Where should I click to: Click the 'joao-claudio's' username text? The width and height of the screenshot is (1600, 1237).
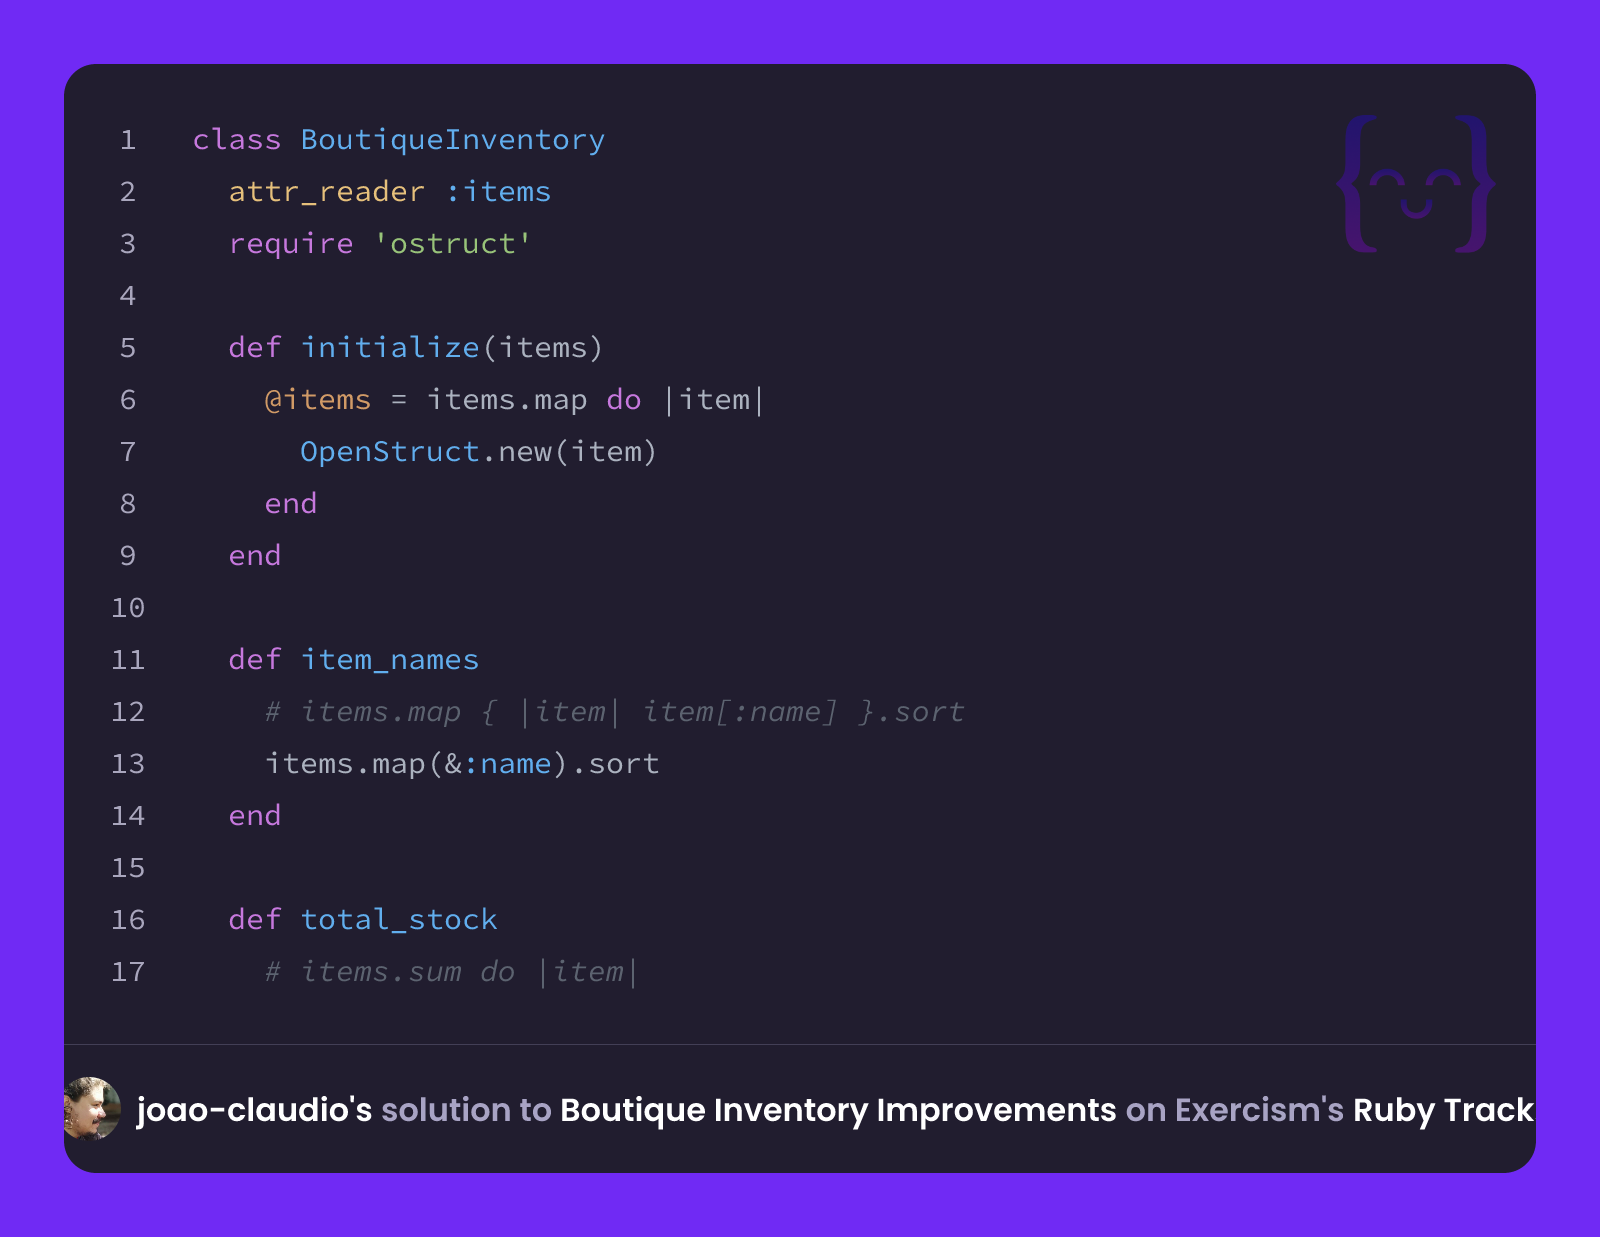[x=254, y=1110]
